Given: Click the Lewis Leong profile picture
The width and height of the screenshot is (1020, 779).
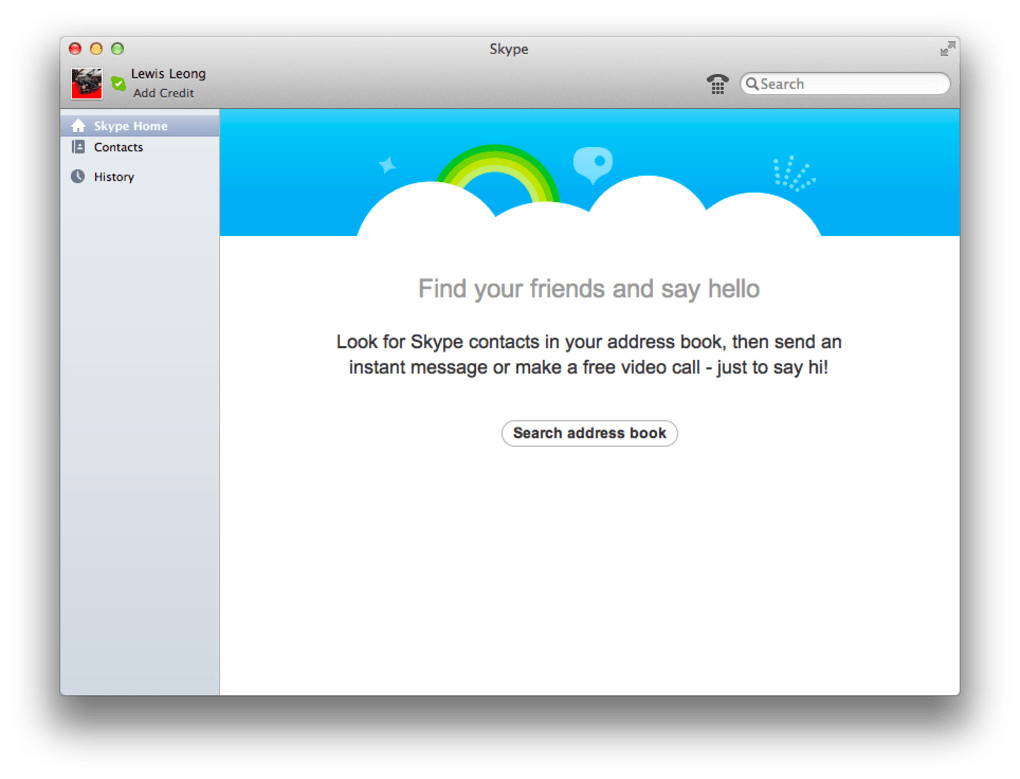Looking at the screenshot, I should 87,84.
